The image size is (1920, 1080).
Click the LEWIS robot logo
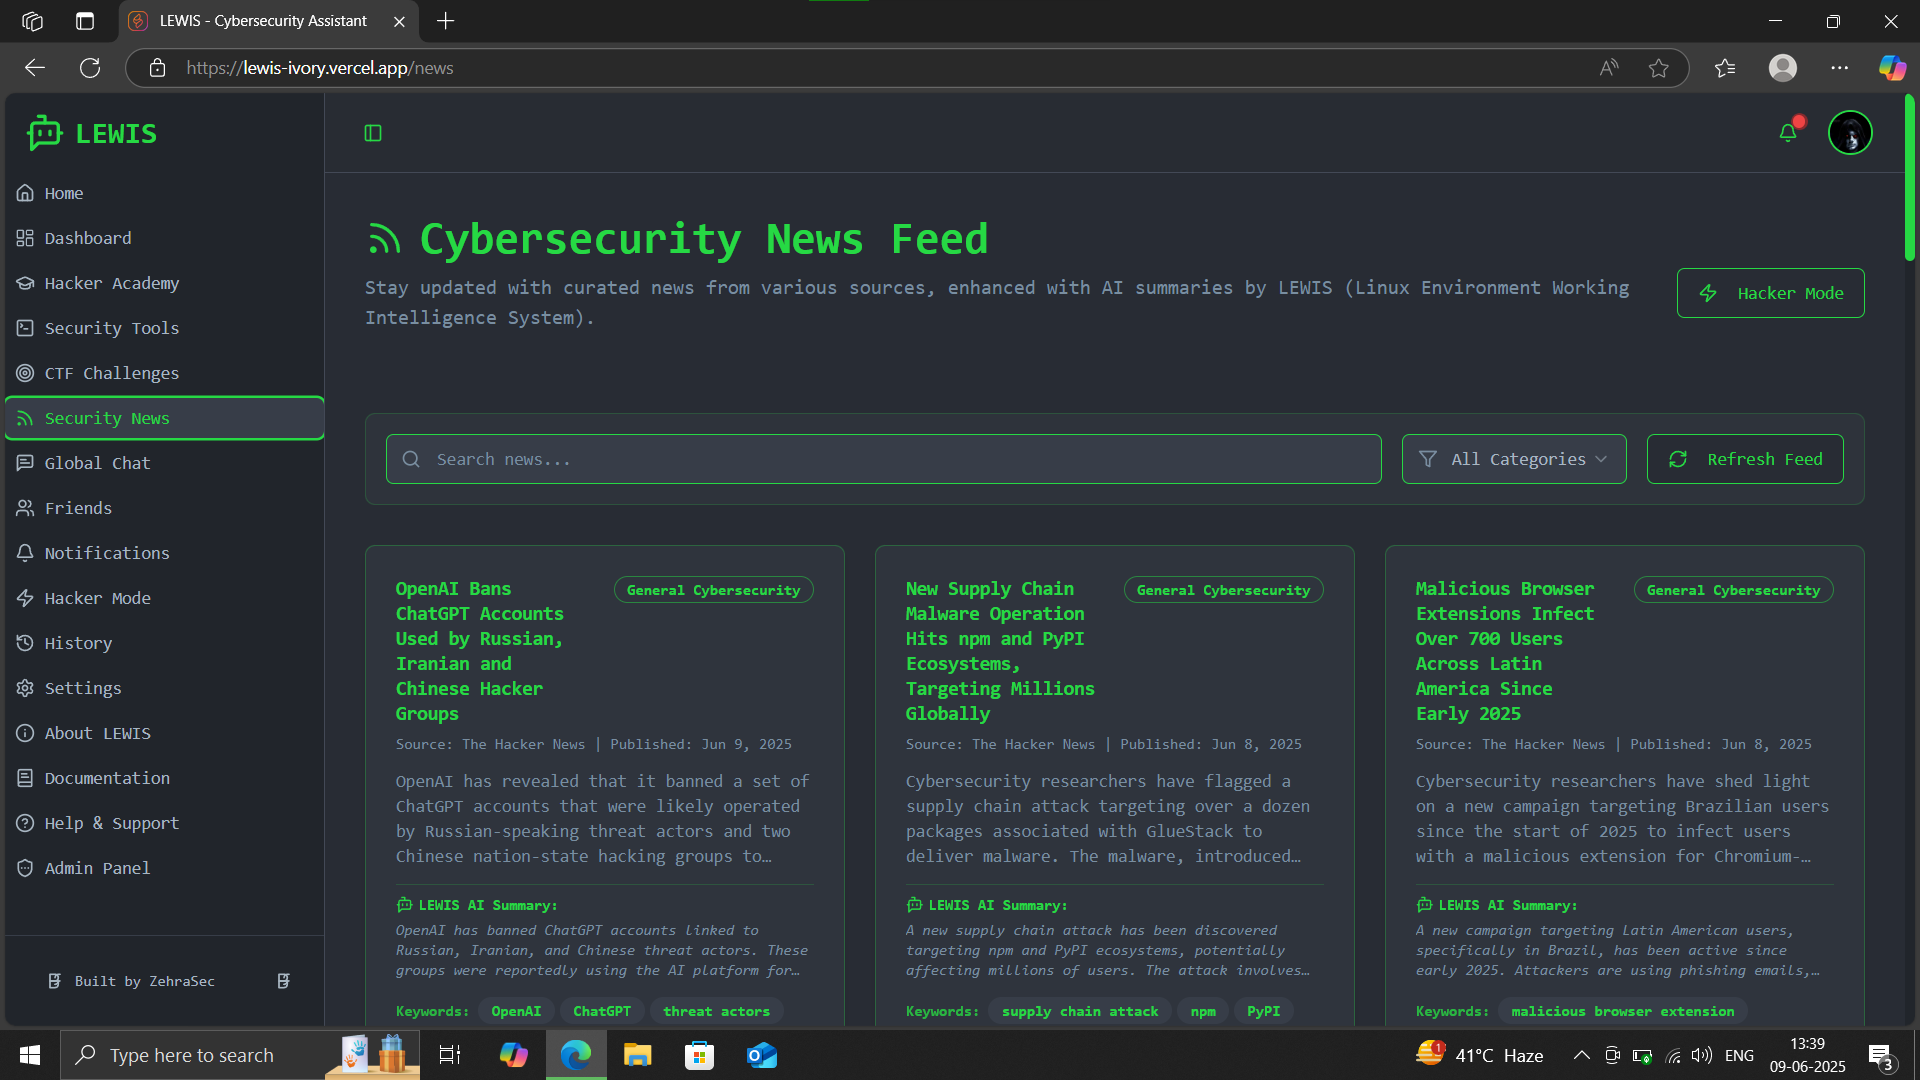(x=45, y=133)
